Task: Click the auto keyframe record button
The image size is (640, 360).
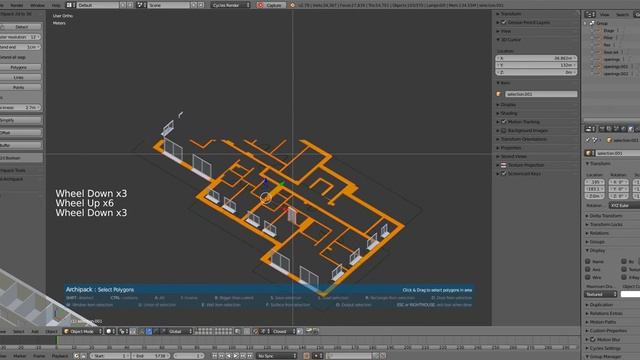Action: pyautogui.click(x=306, y=356)
